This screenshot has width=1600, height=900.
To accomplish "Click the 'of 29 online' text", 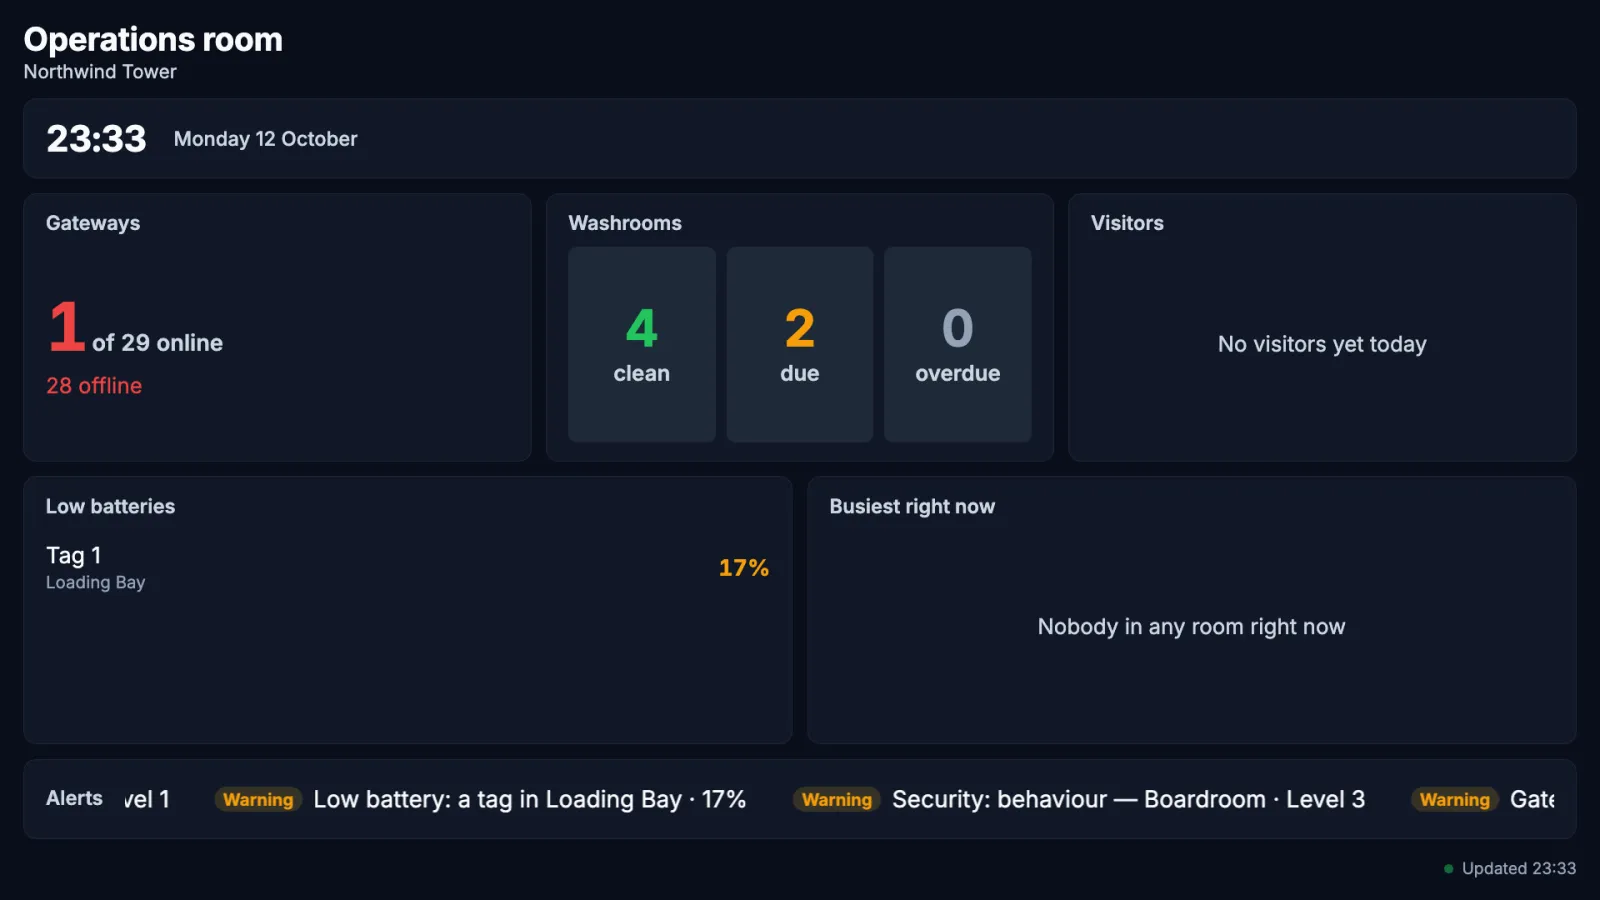I will tap(157, 343).
